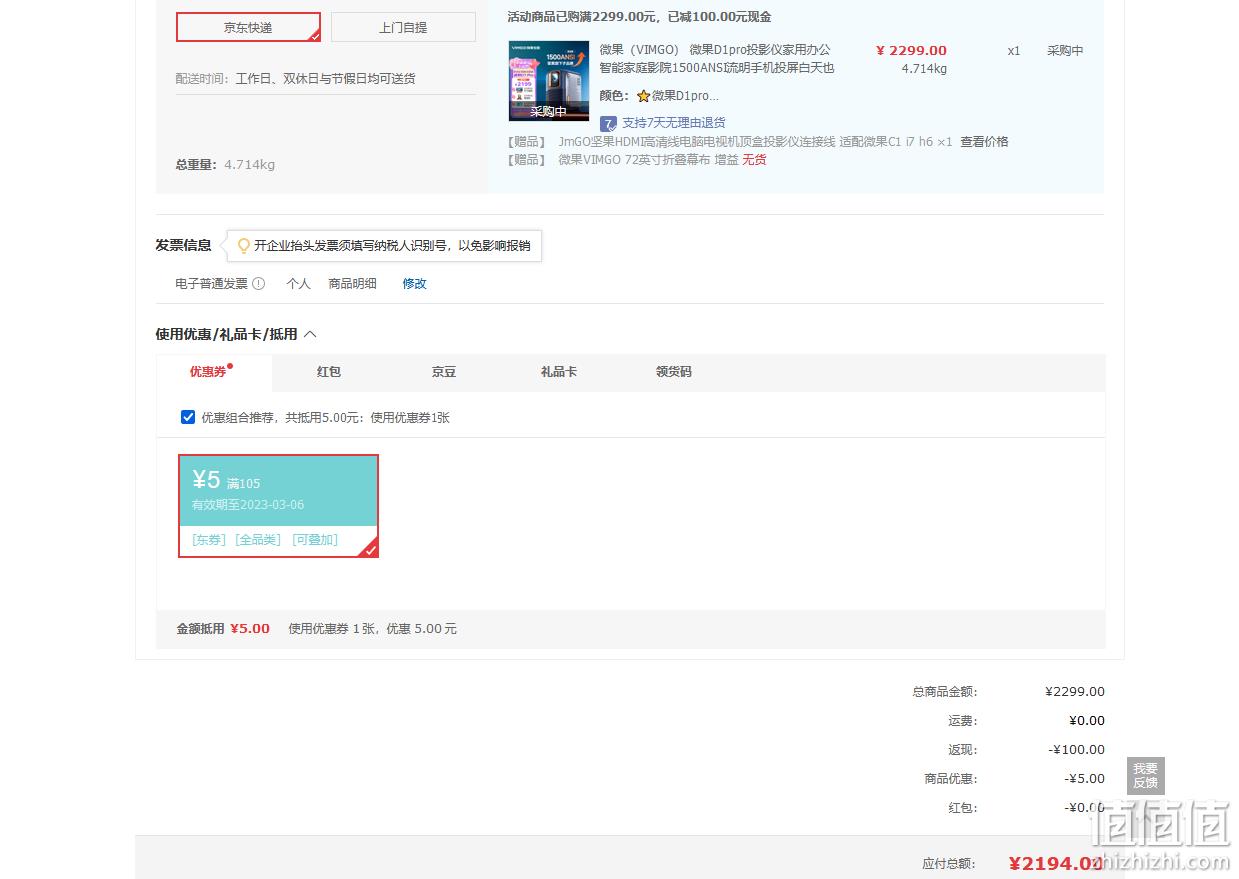
Task: Click 总商品金额 ¥2299.00 value
Action: (x=1075, y=692)
